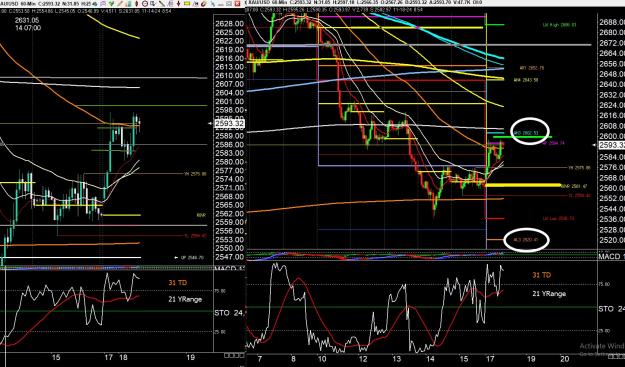The height and width of the screenshot is (367, 625).
Task: Click the small scroll control at left chart bottom
Action: coord(234,355)
